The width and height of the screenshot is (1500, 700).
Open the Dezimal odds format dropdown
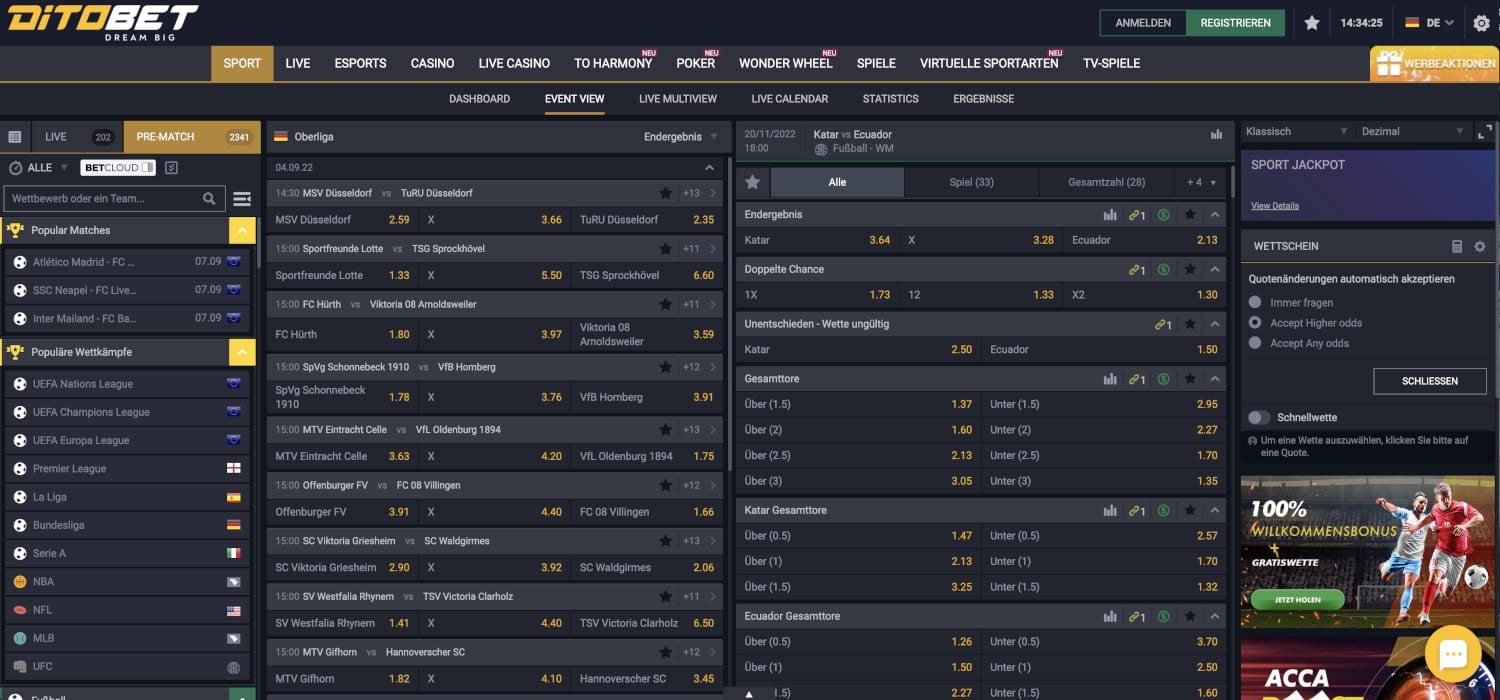(1413, 132)
